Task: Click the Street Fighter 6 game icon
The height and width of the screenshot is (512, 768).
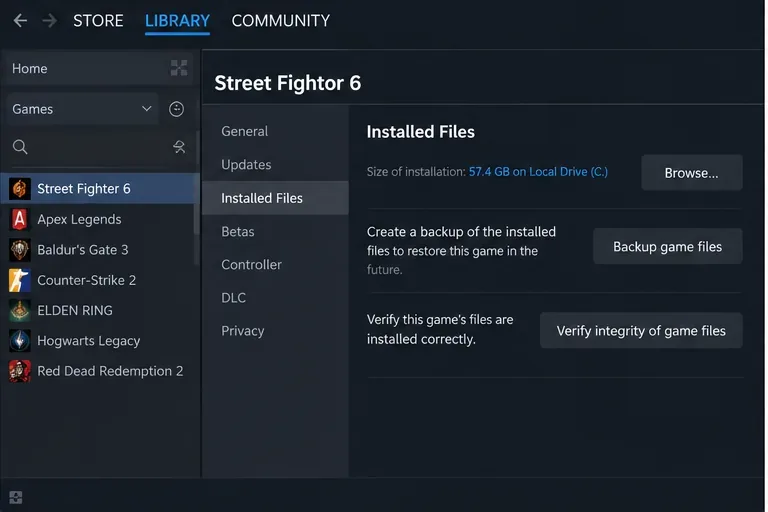Action: [20, 189]
